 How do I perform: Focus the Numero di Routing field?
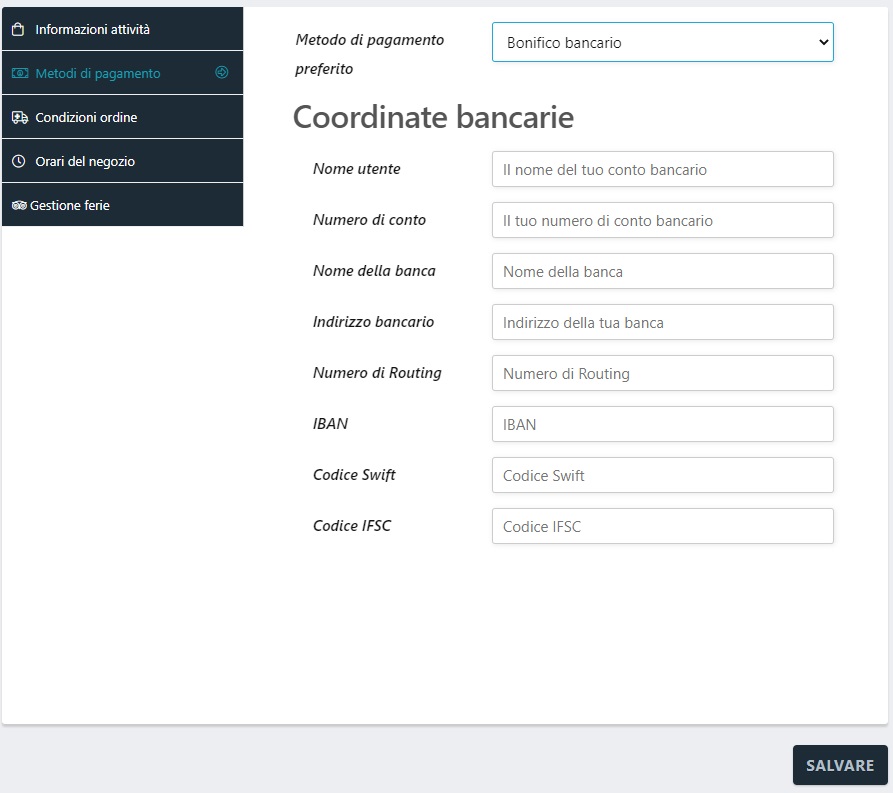pyautogui.click(x=662, y=374)
